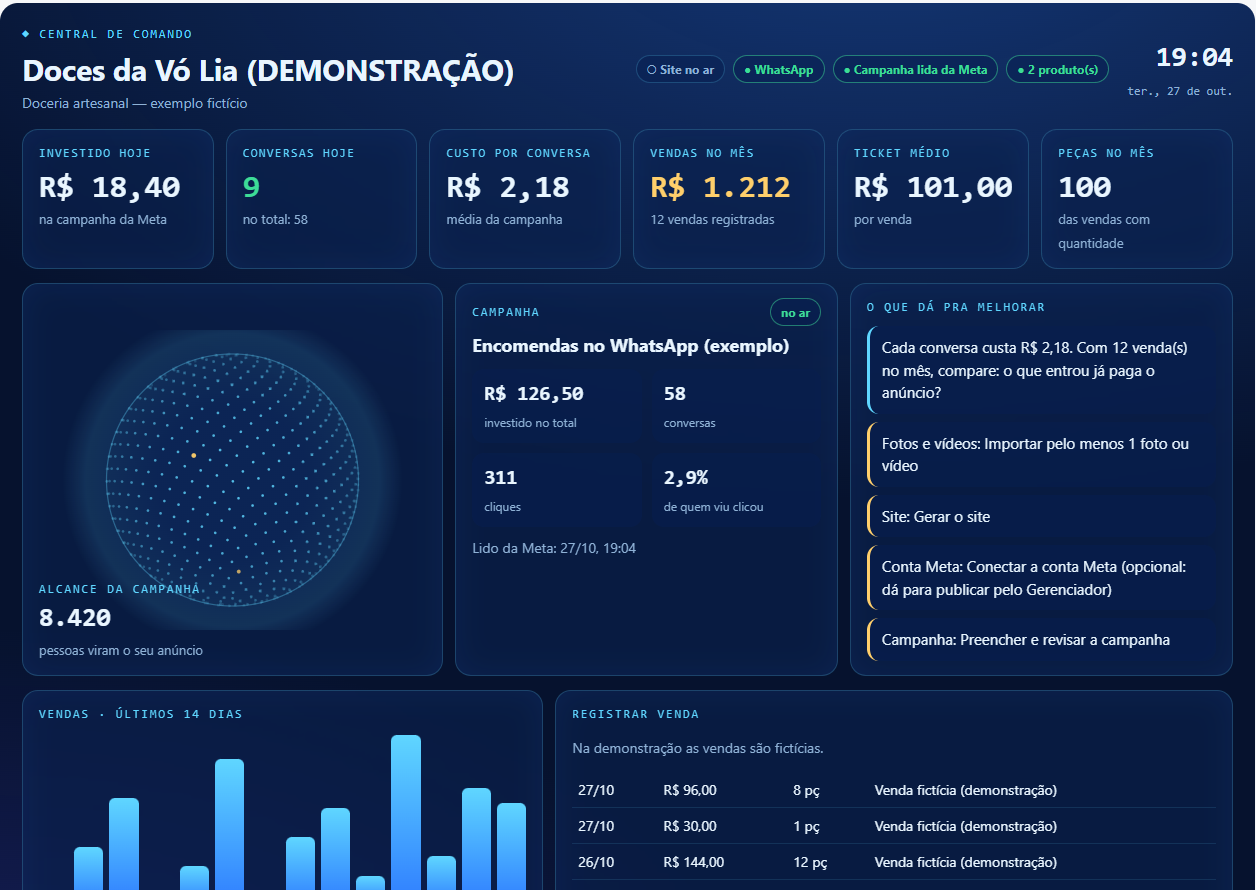Click the "Lido da Meta: 27/10, 19:04" line

[x=554, y=548]
